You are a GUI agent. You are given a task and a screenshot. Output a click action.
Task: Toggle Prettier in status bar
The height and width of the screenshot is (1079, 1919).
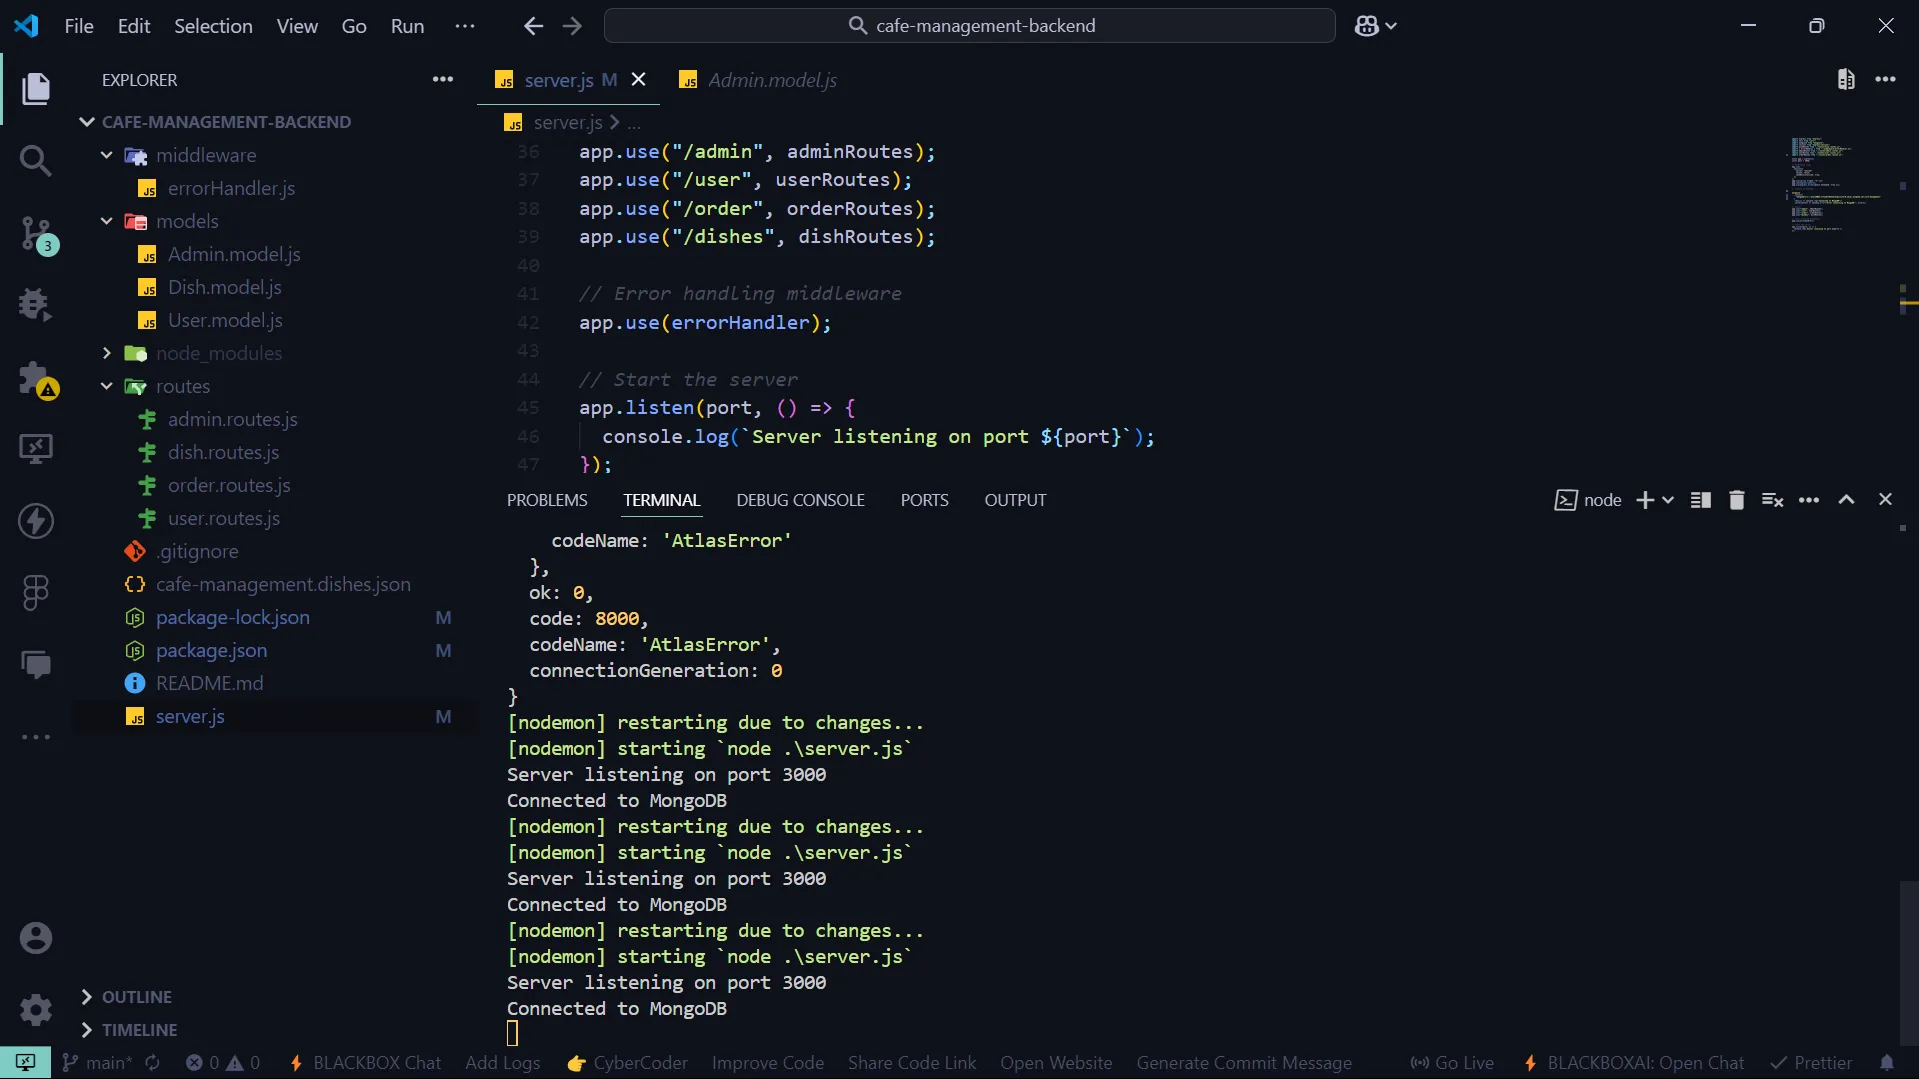[x=1811, y=1063]
